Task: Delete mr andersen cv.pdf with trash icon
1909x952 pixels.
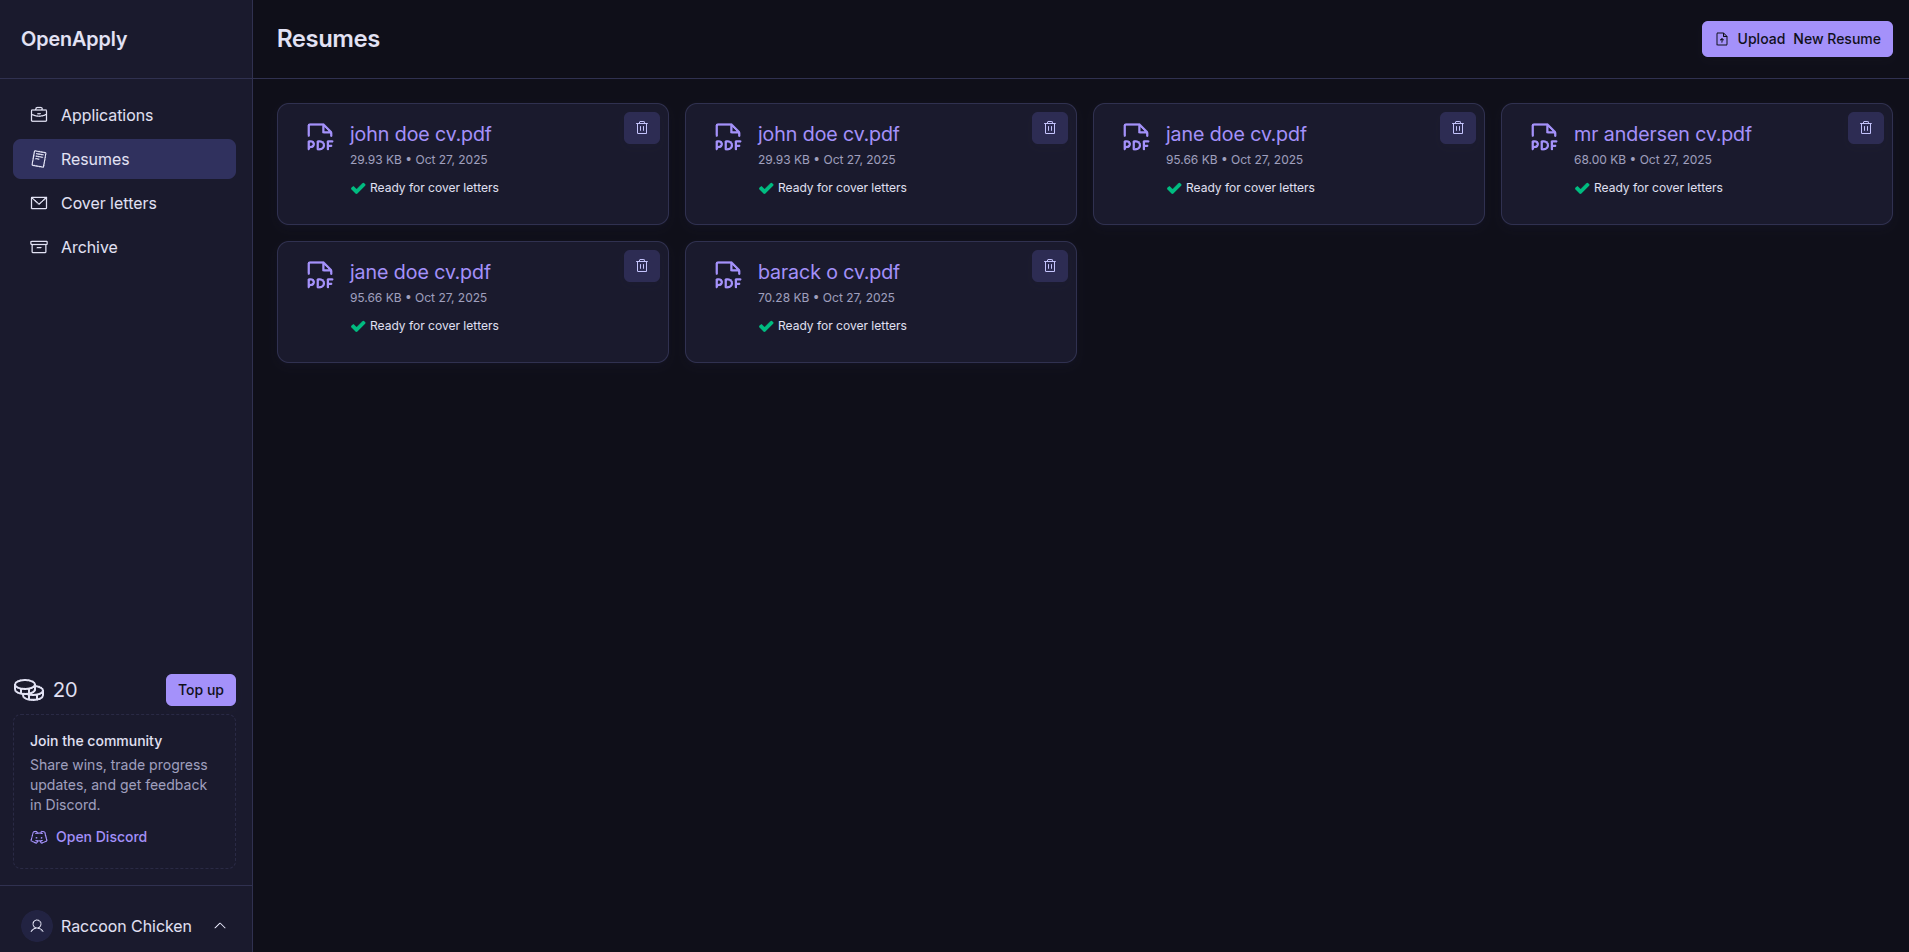Action: (1866, 128)
